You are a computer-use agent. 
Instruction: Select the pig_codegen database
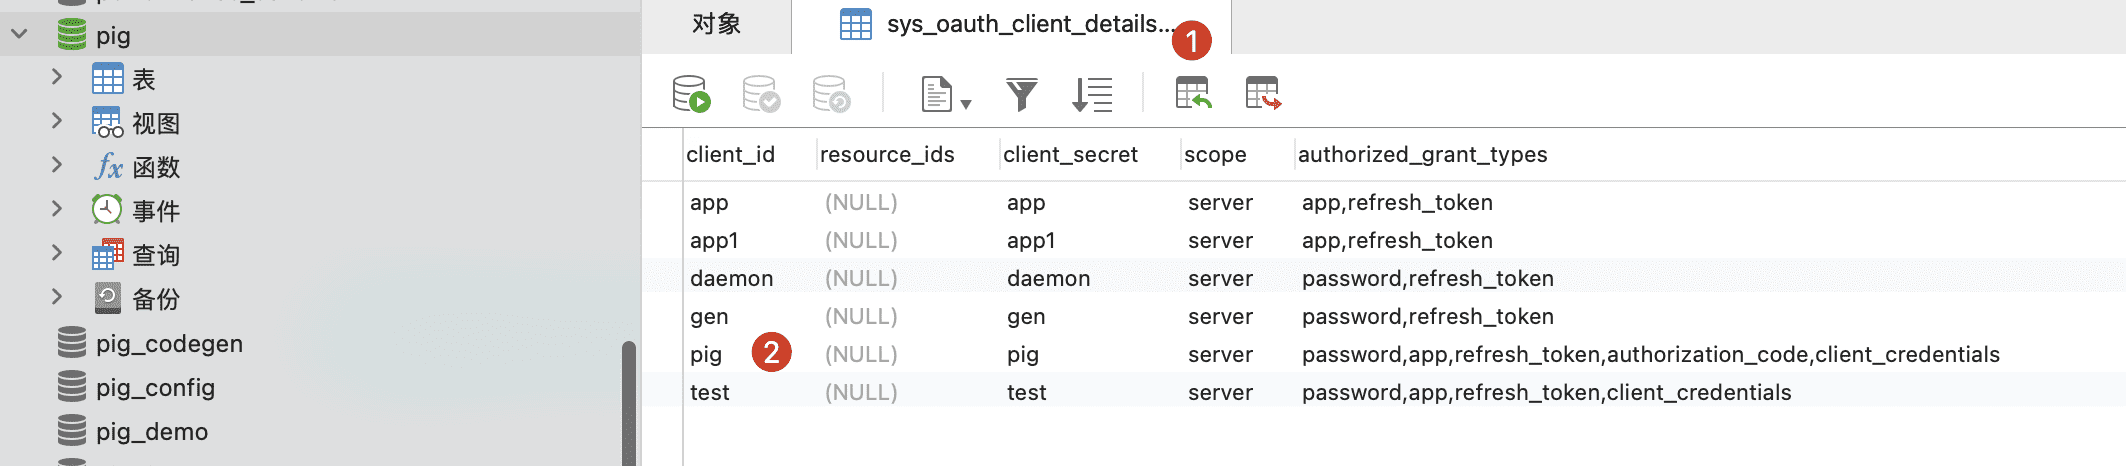tap(168, 343)
